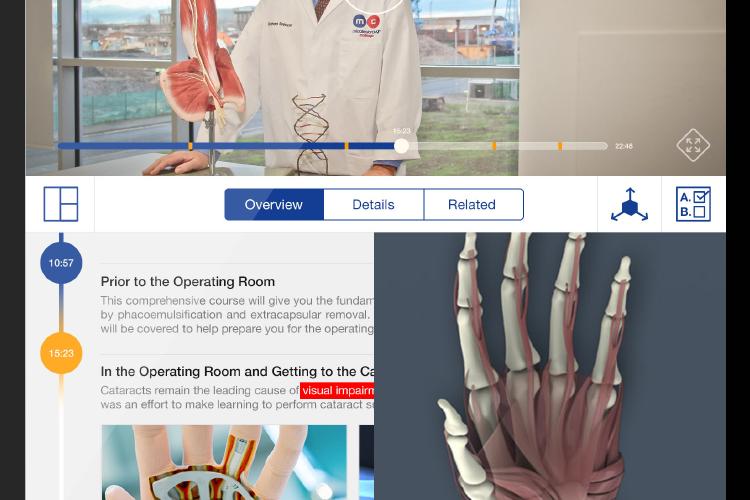Jump to second orange marker on progress bar
The height and width of the screenshot is (500, 750).
[346, 146]
